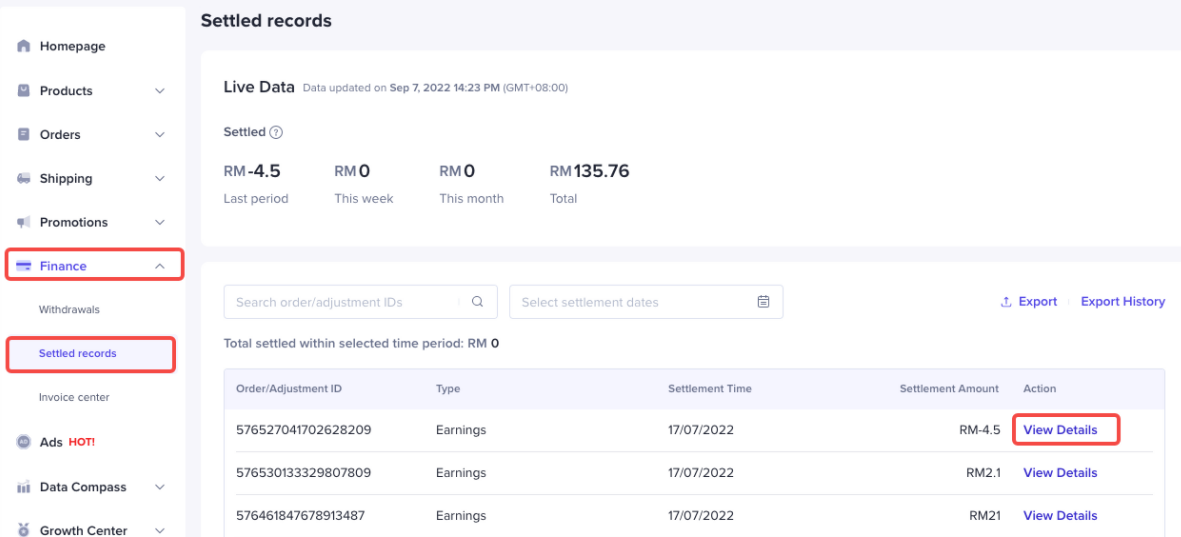Screen dimensions: 1181x537
Task: Click the info icon beside Settled
Action: [277, 133]
